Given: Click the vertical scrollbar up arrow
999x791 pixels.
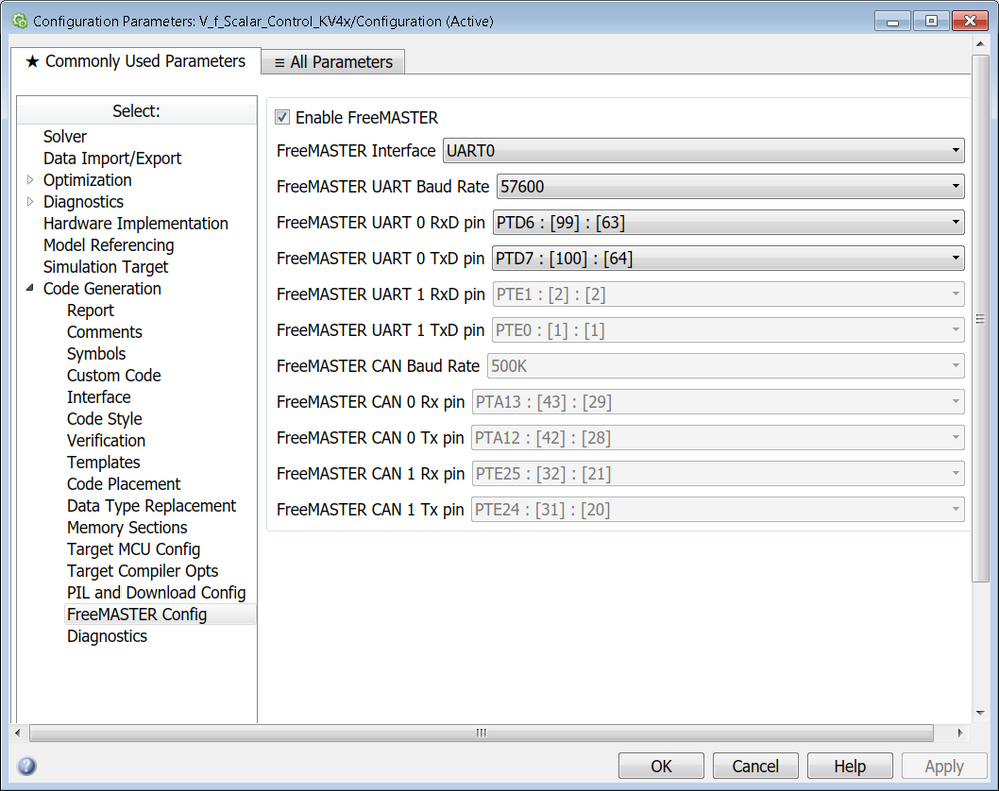Looking at the screenshot, I should 980,44.
